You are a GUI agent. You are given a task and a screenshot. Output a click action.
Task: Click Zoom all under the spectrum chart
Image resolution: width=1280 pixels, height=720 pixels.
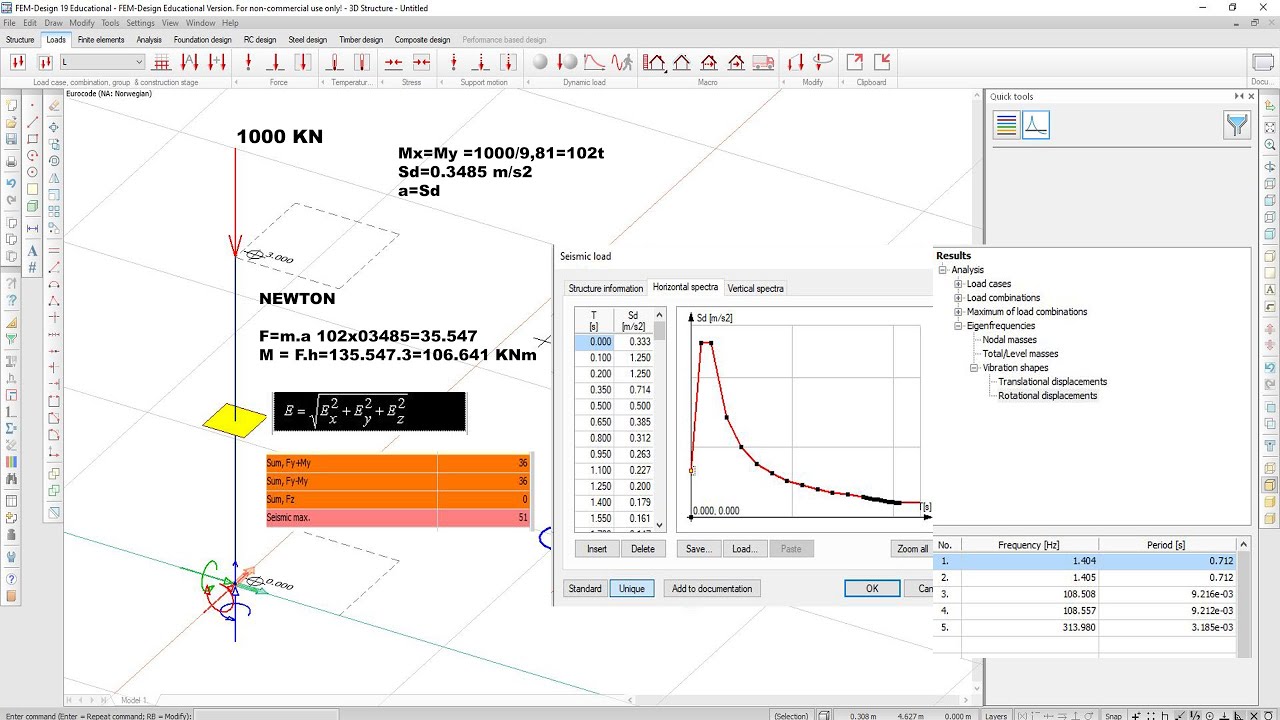[x=912, y=549]
